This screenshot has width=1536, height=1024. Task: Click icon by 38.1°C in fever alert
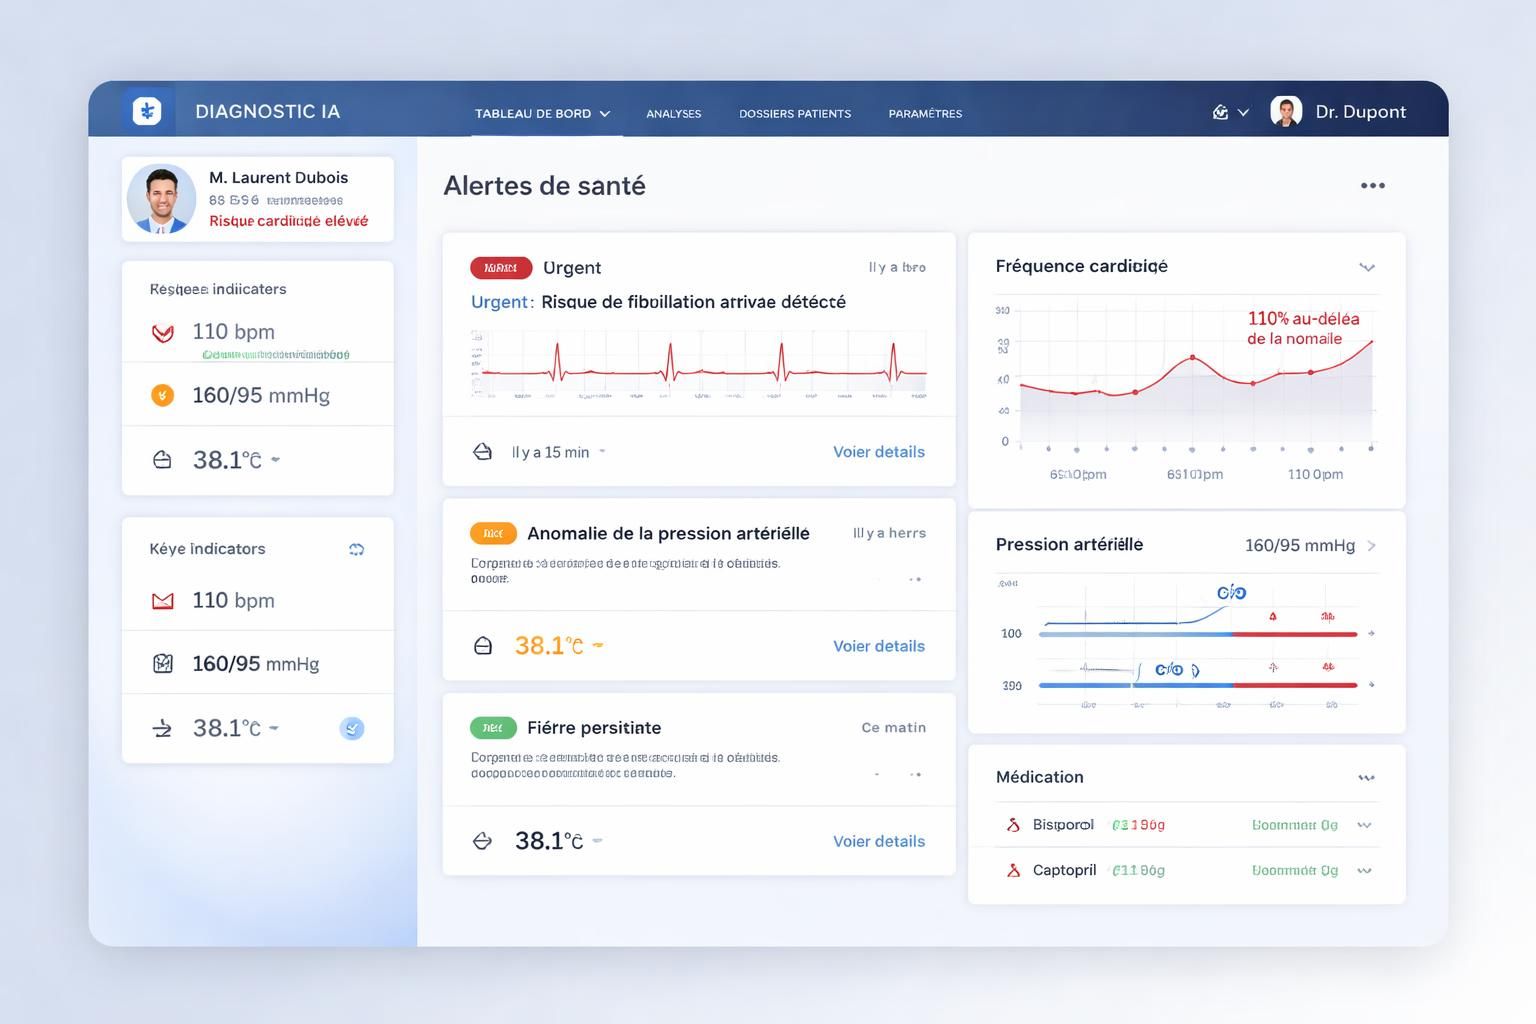(482, 841)
